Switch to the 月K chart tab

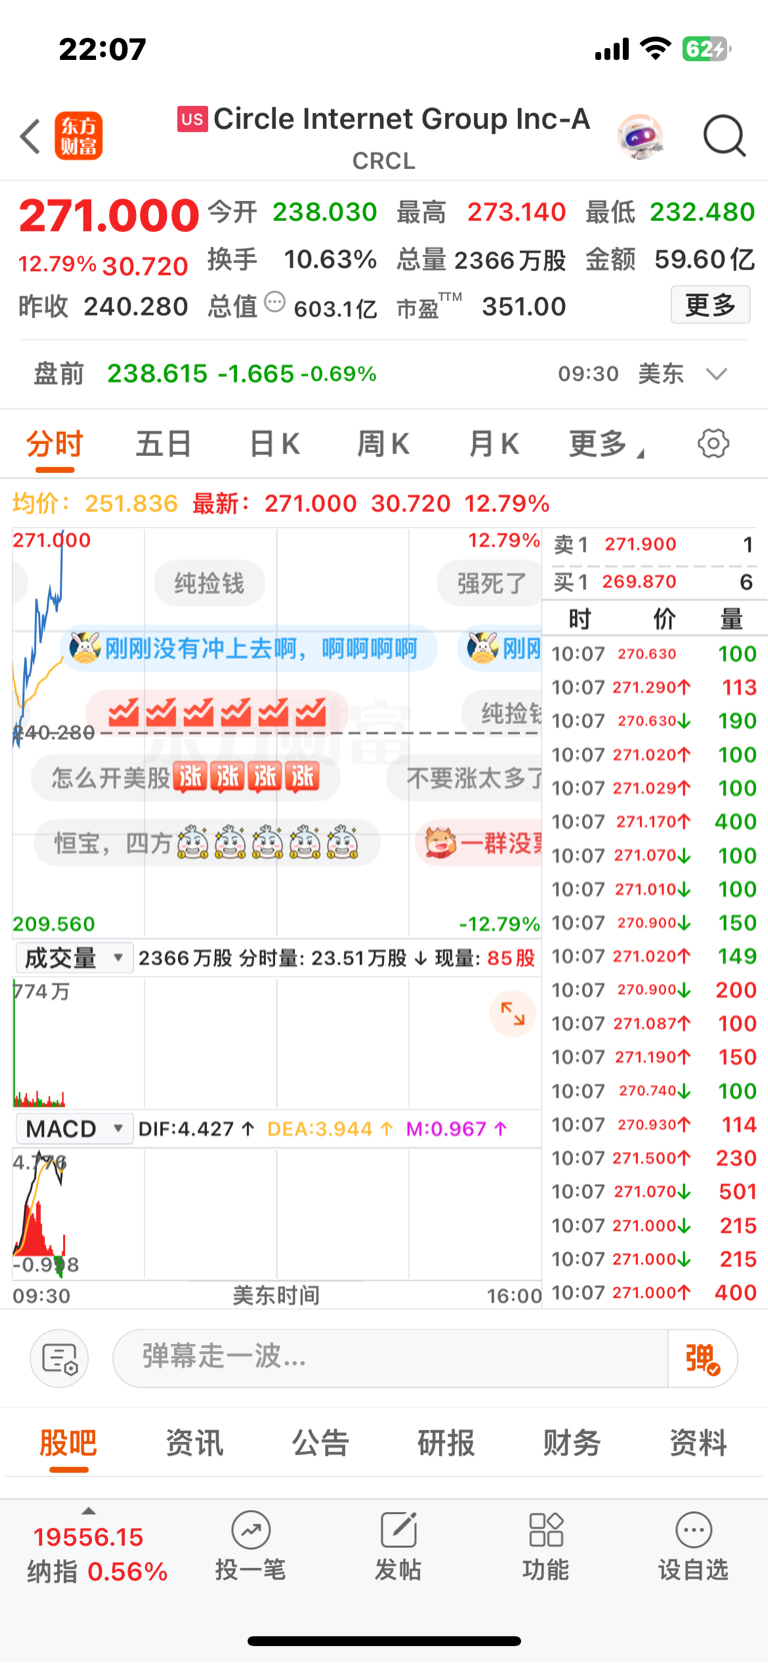click(494, 444)
